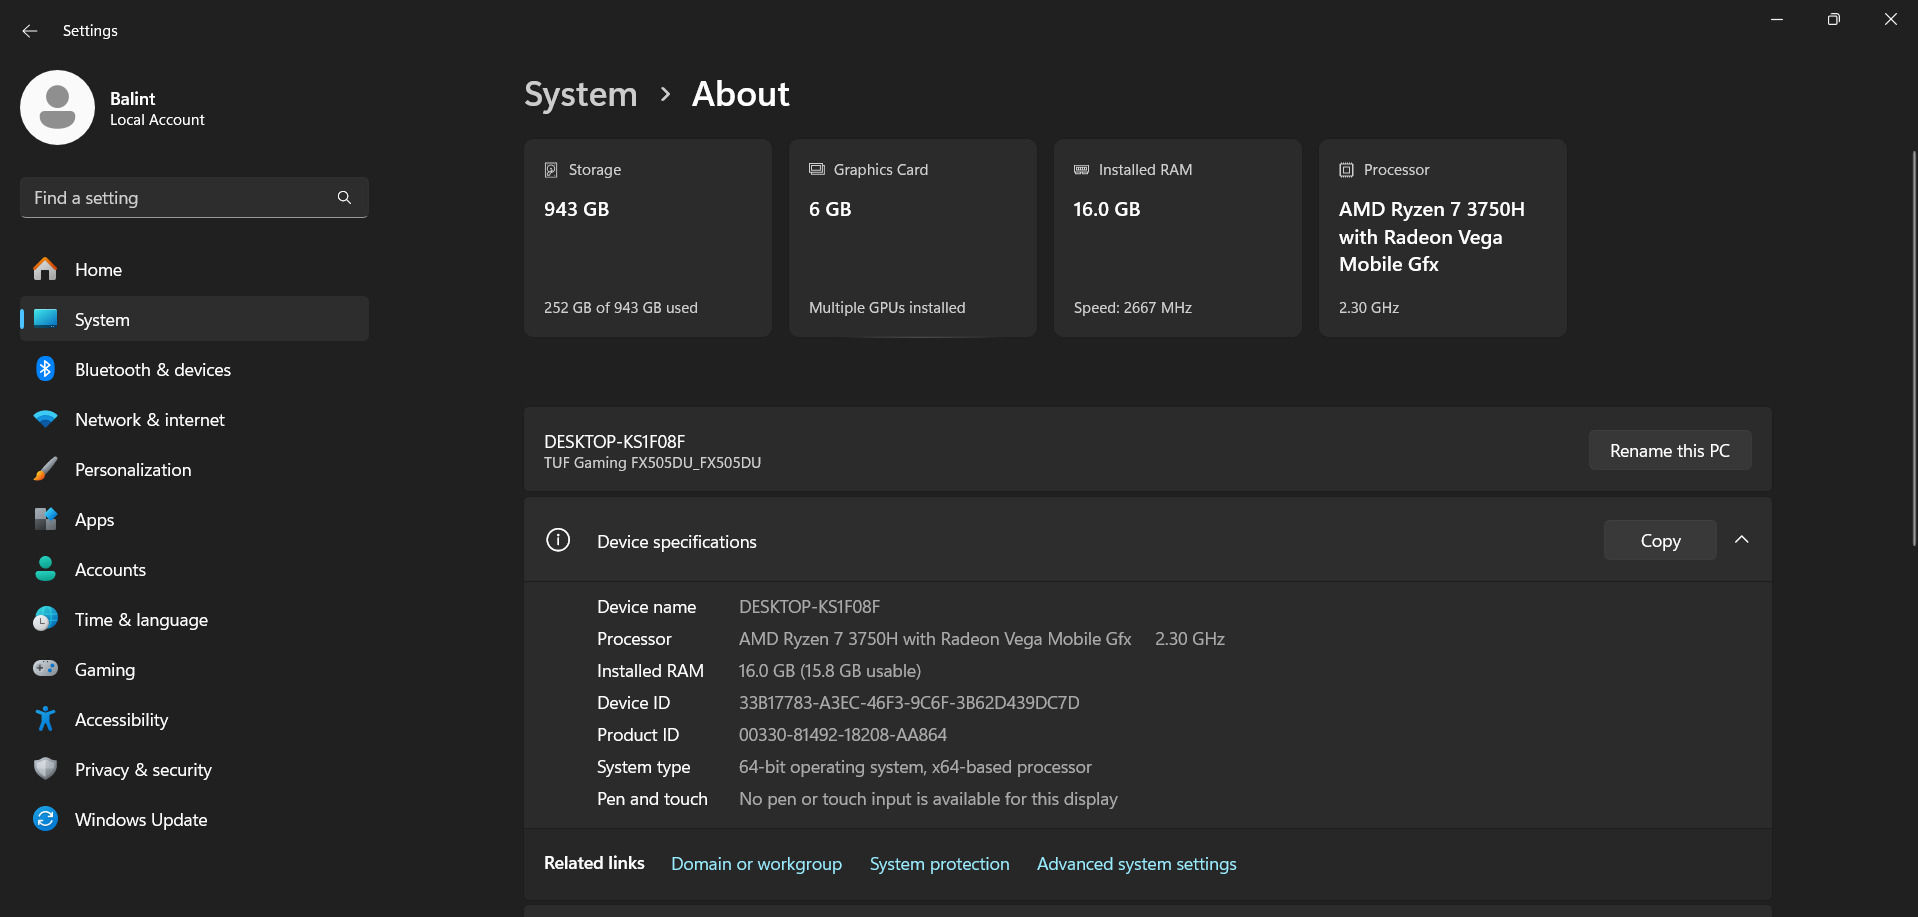Open Privacy & security settings
Viewport: 1918px width, 917px height.
194,769
